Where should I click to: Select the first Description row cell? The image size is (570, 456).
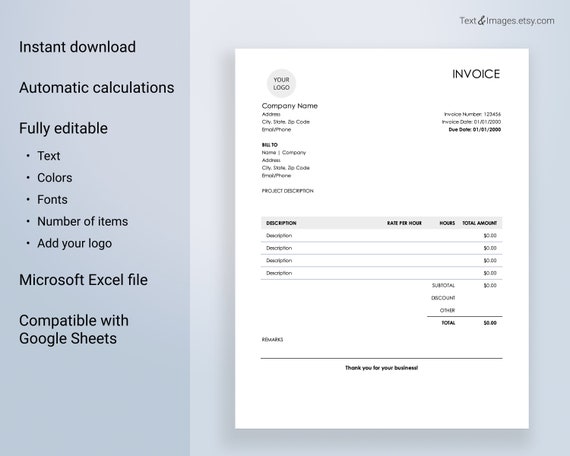coord(279,236)
